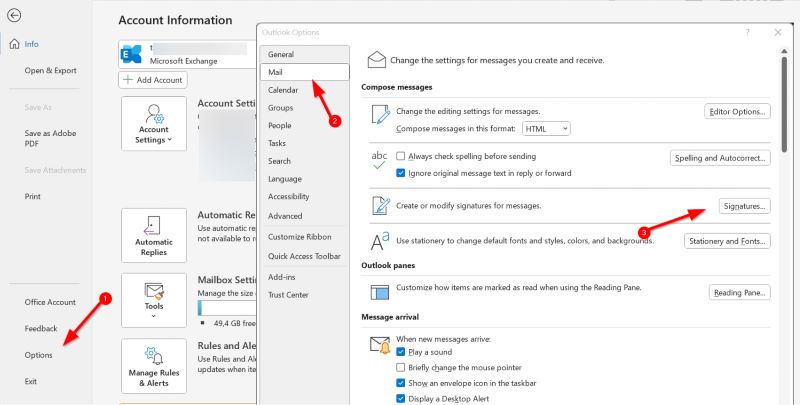The height and width of the screenshot is (405, 800).
Task: Open the compose message format HTML dropdown
Action: point(550,129)
